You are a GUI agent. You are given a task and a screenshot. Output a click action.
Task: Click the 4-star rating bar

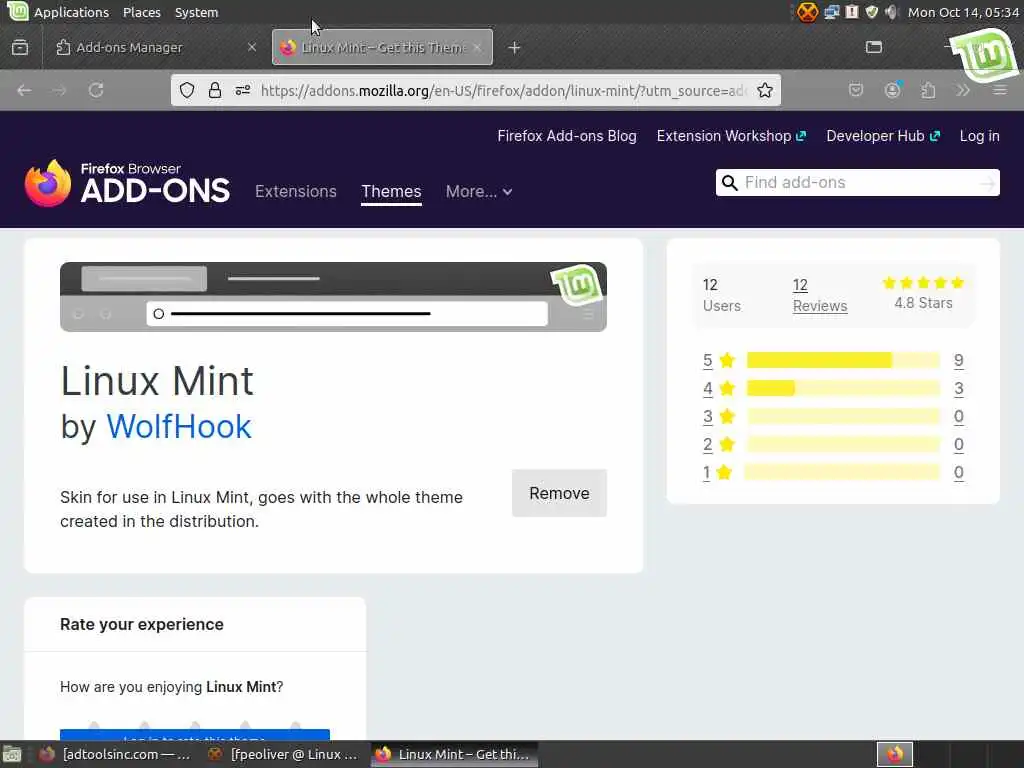[843, 389]
